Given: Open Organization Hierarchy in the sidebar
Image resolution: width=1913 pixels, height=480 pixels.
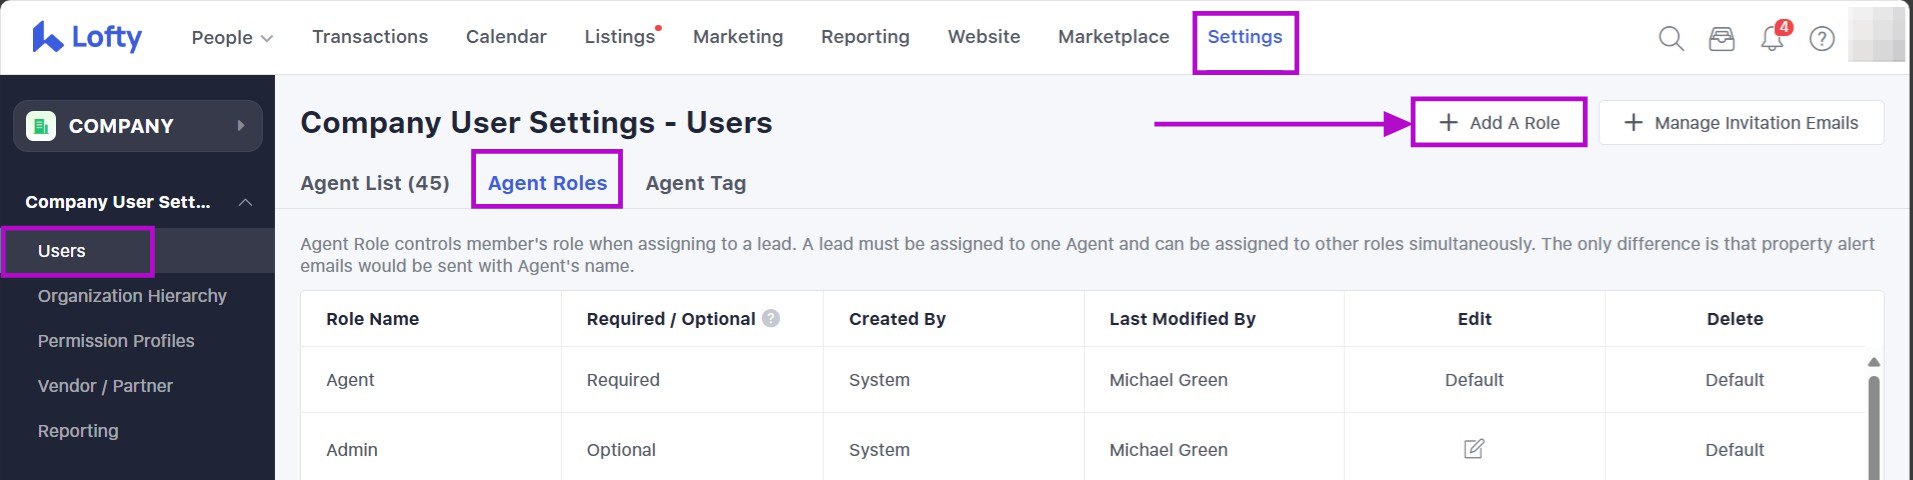Looking at the screenshot, I should [132, 296].
